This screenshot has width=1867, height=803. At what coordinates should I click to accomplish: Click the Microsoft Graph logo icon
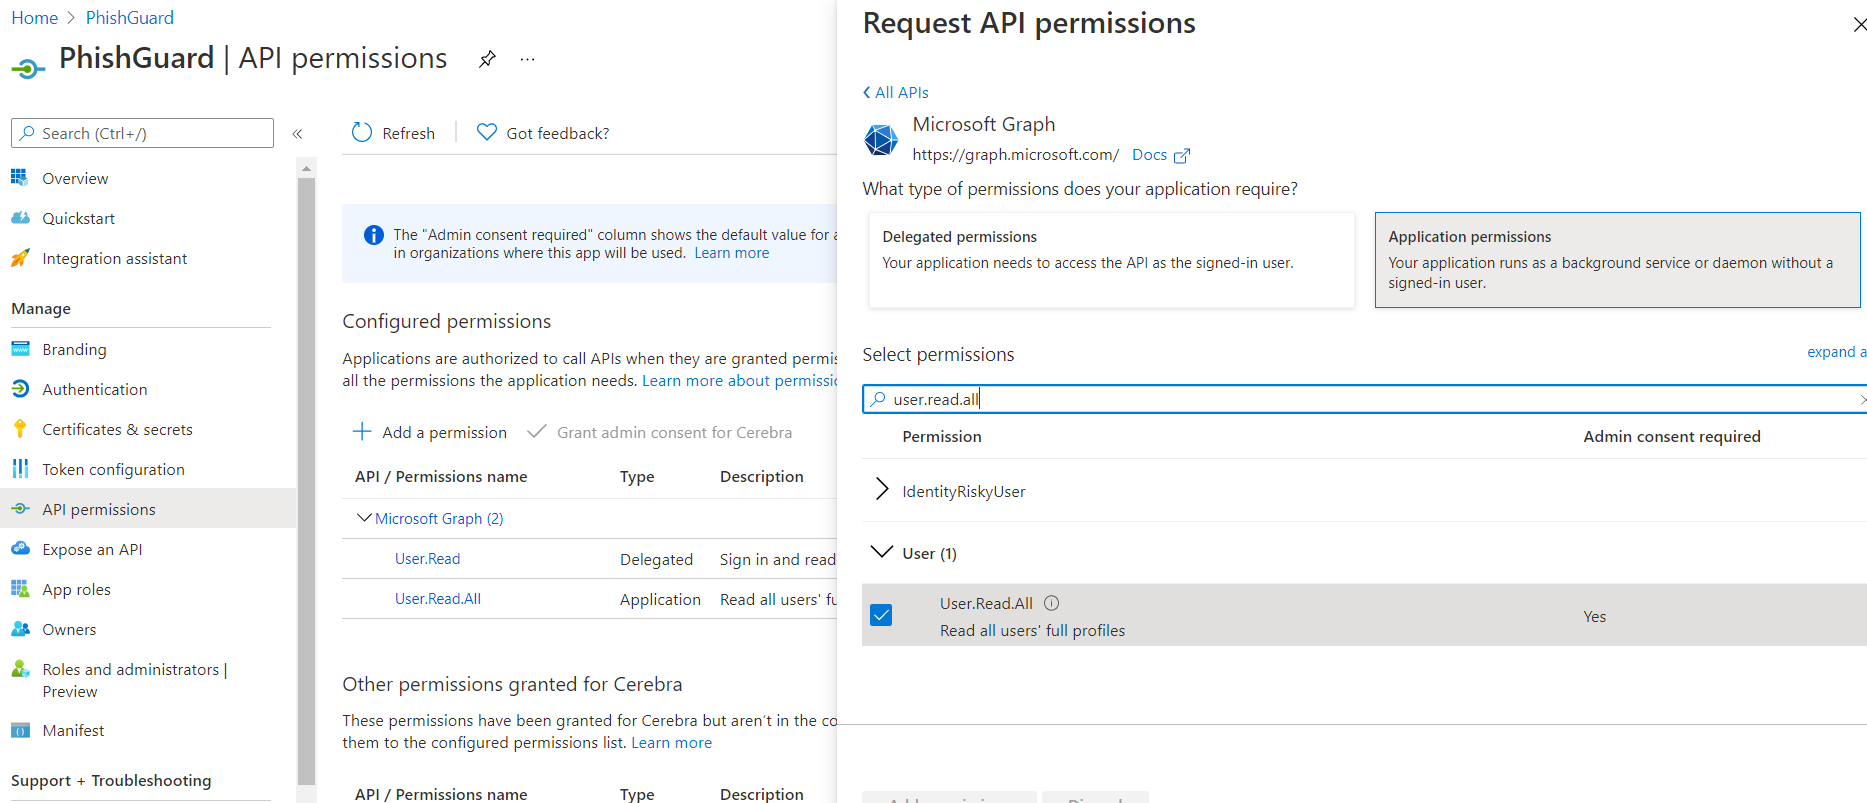point(881,140)
